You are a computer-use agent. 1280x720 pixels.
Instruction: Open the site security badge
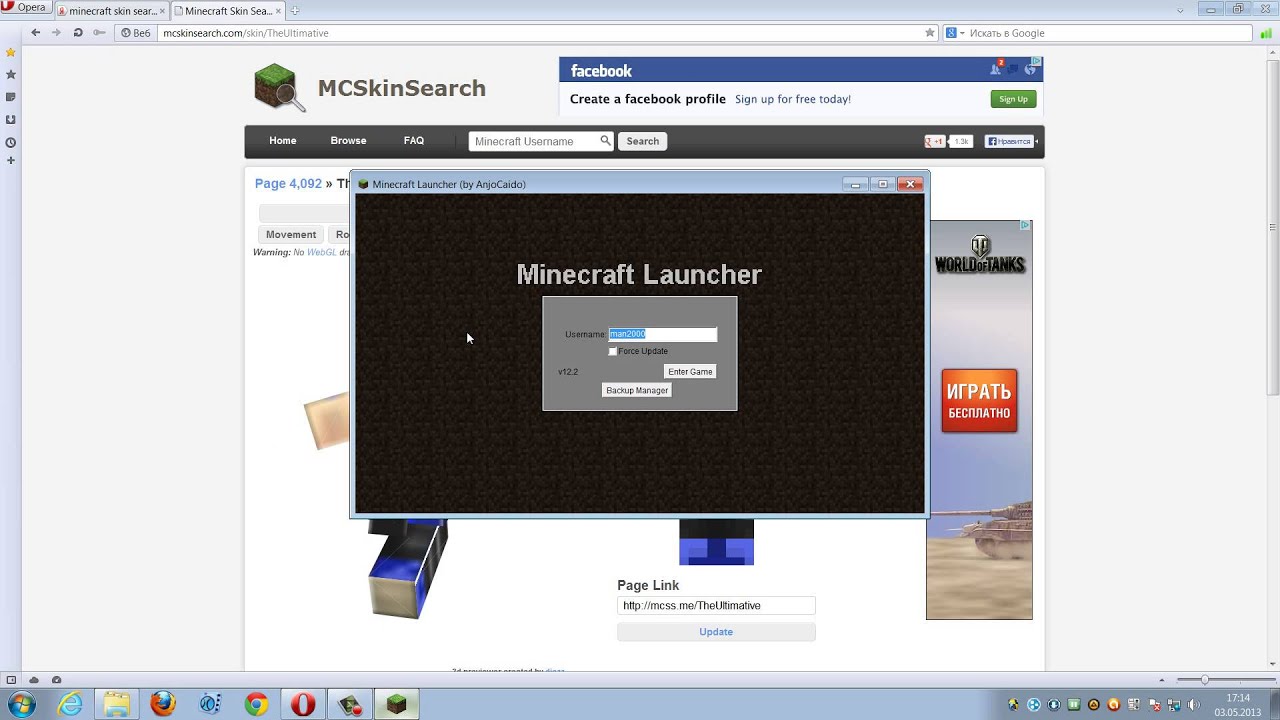click(136, 33)
